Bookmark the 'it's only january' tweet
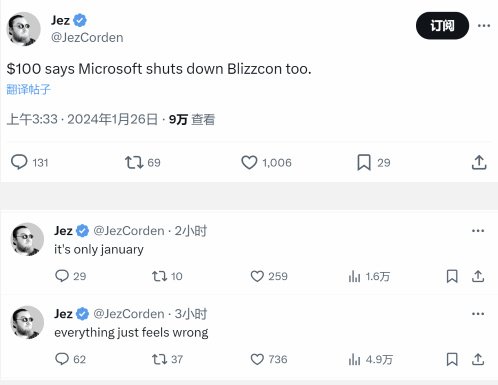Image resolution: width=498 pixels, height=385 pixels. click(x=452, y=276)
